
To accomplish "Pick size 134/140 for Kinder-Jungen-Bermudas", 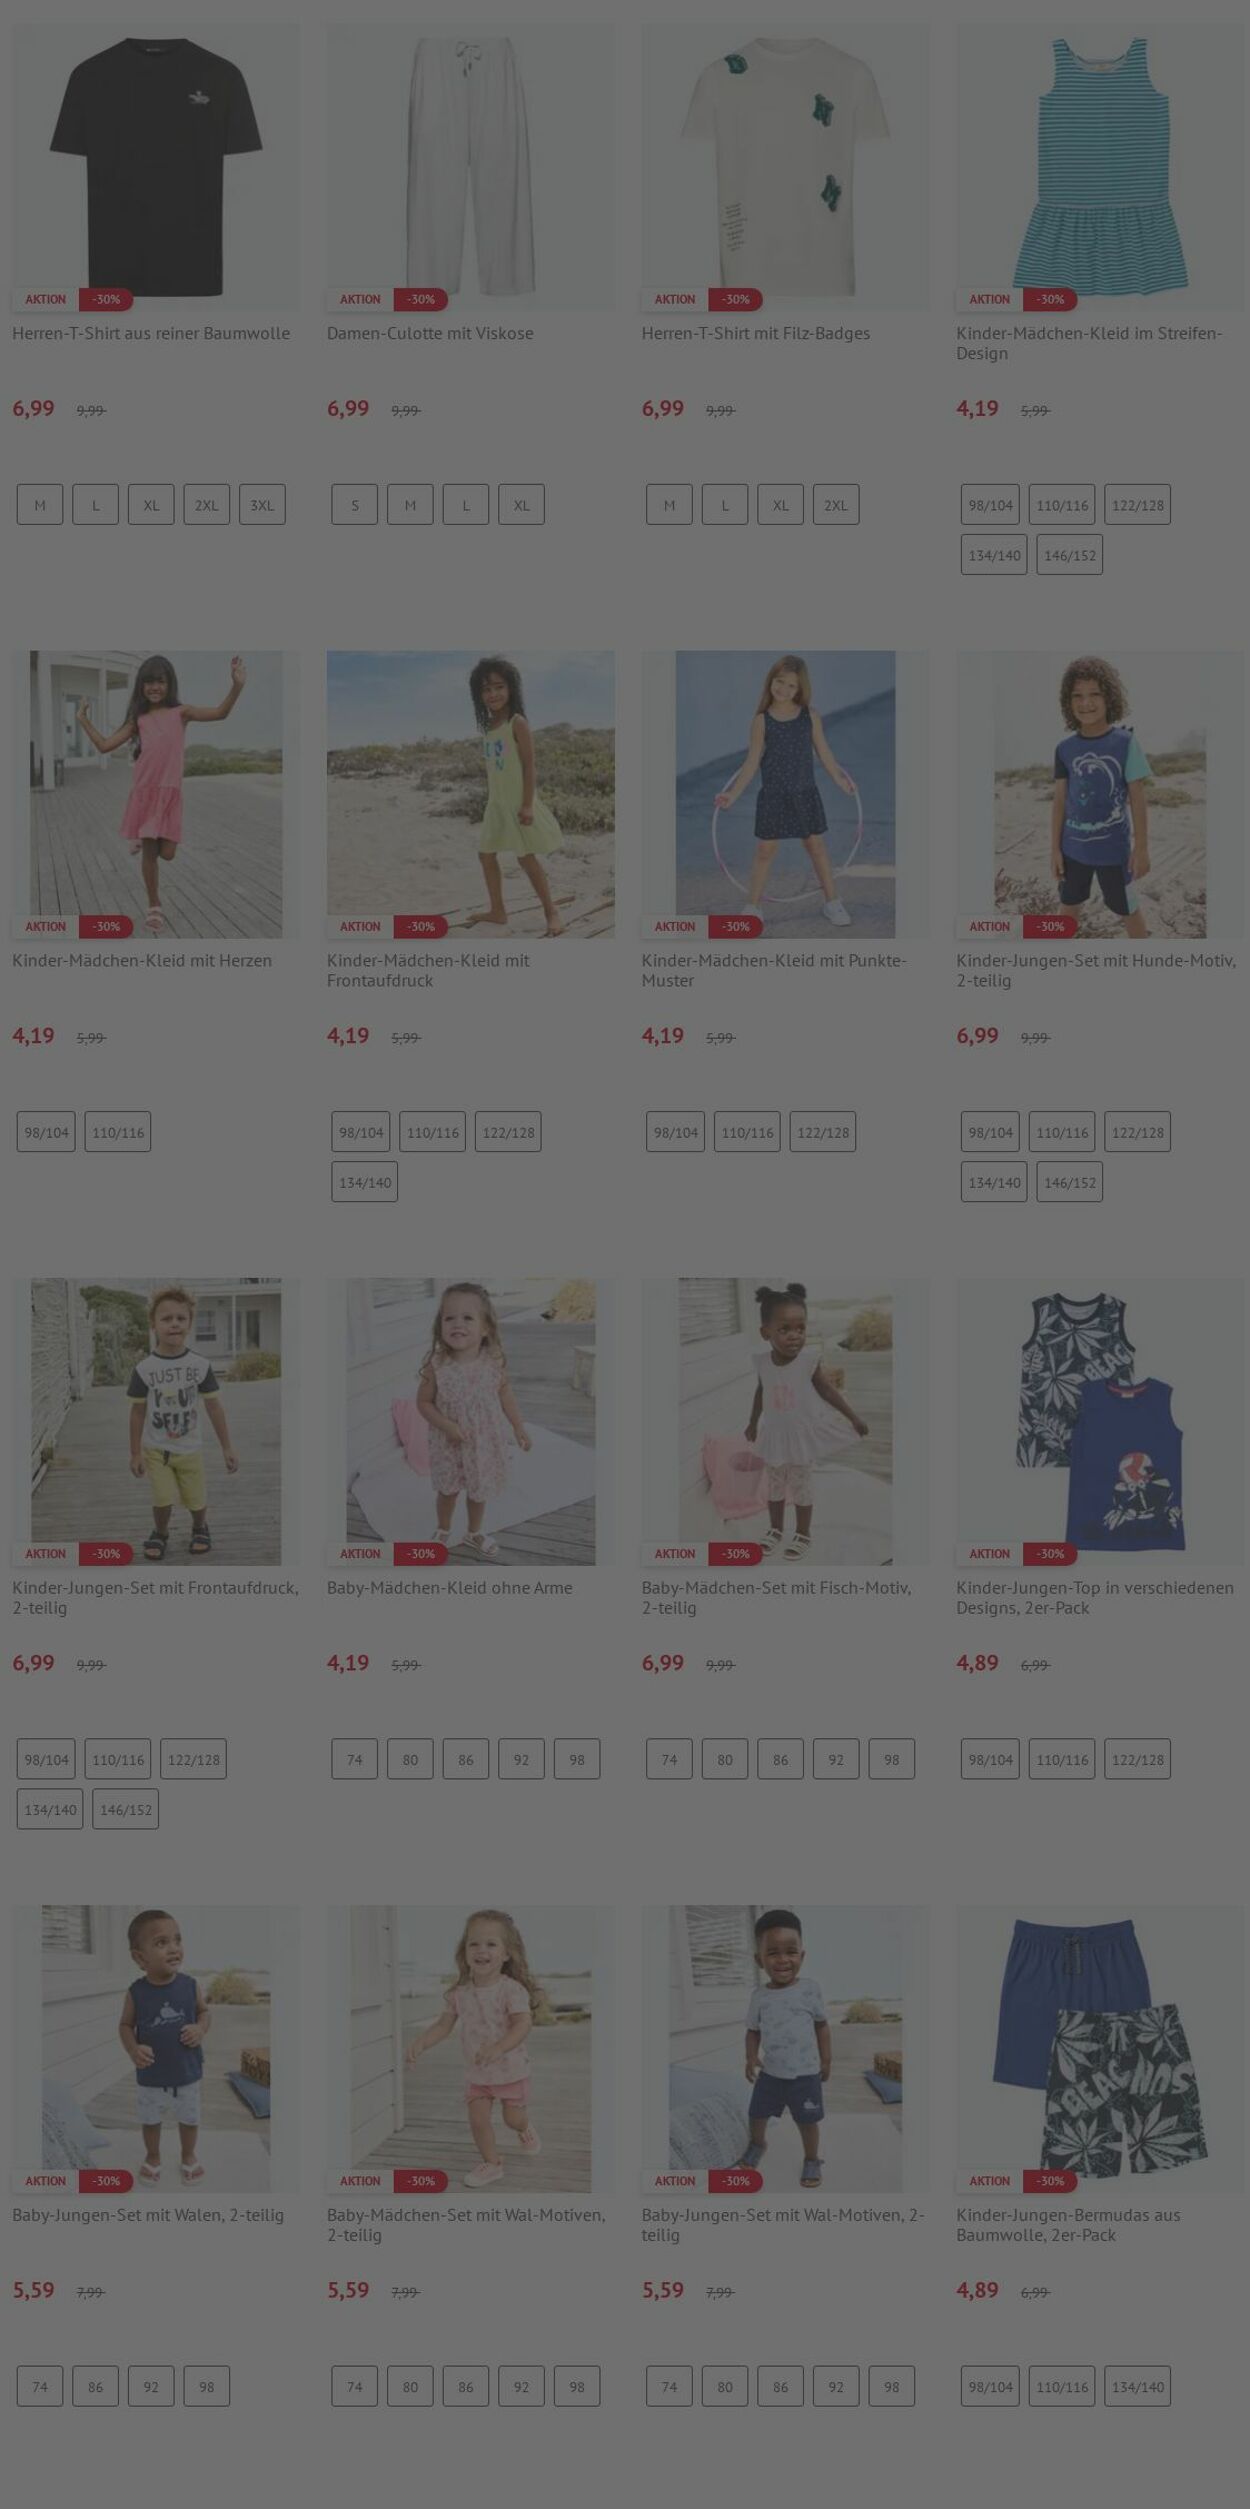I will [1137, 2386].
